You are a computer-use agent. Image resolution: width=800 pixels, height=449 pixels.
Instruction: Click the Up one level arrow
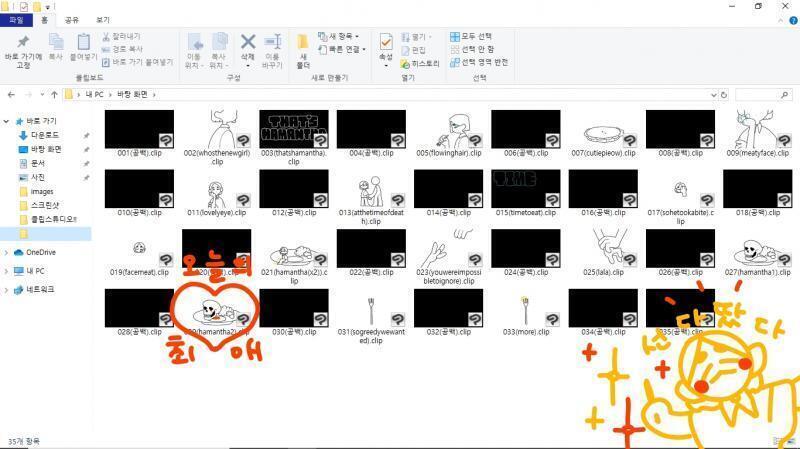pos(54,95)
